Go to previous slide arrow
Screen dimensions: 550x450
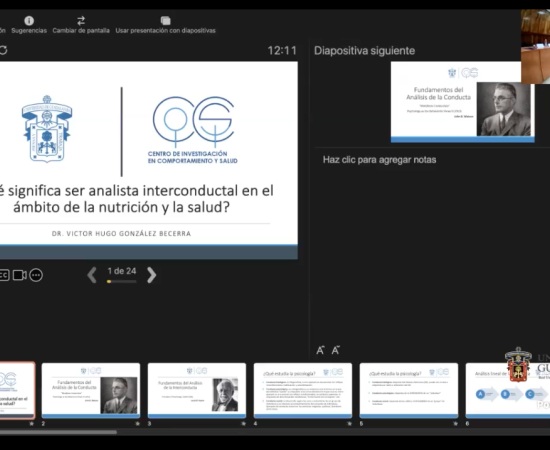(92, 275)
